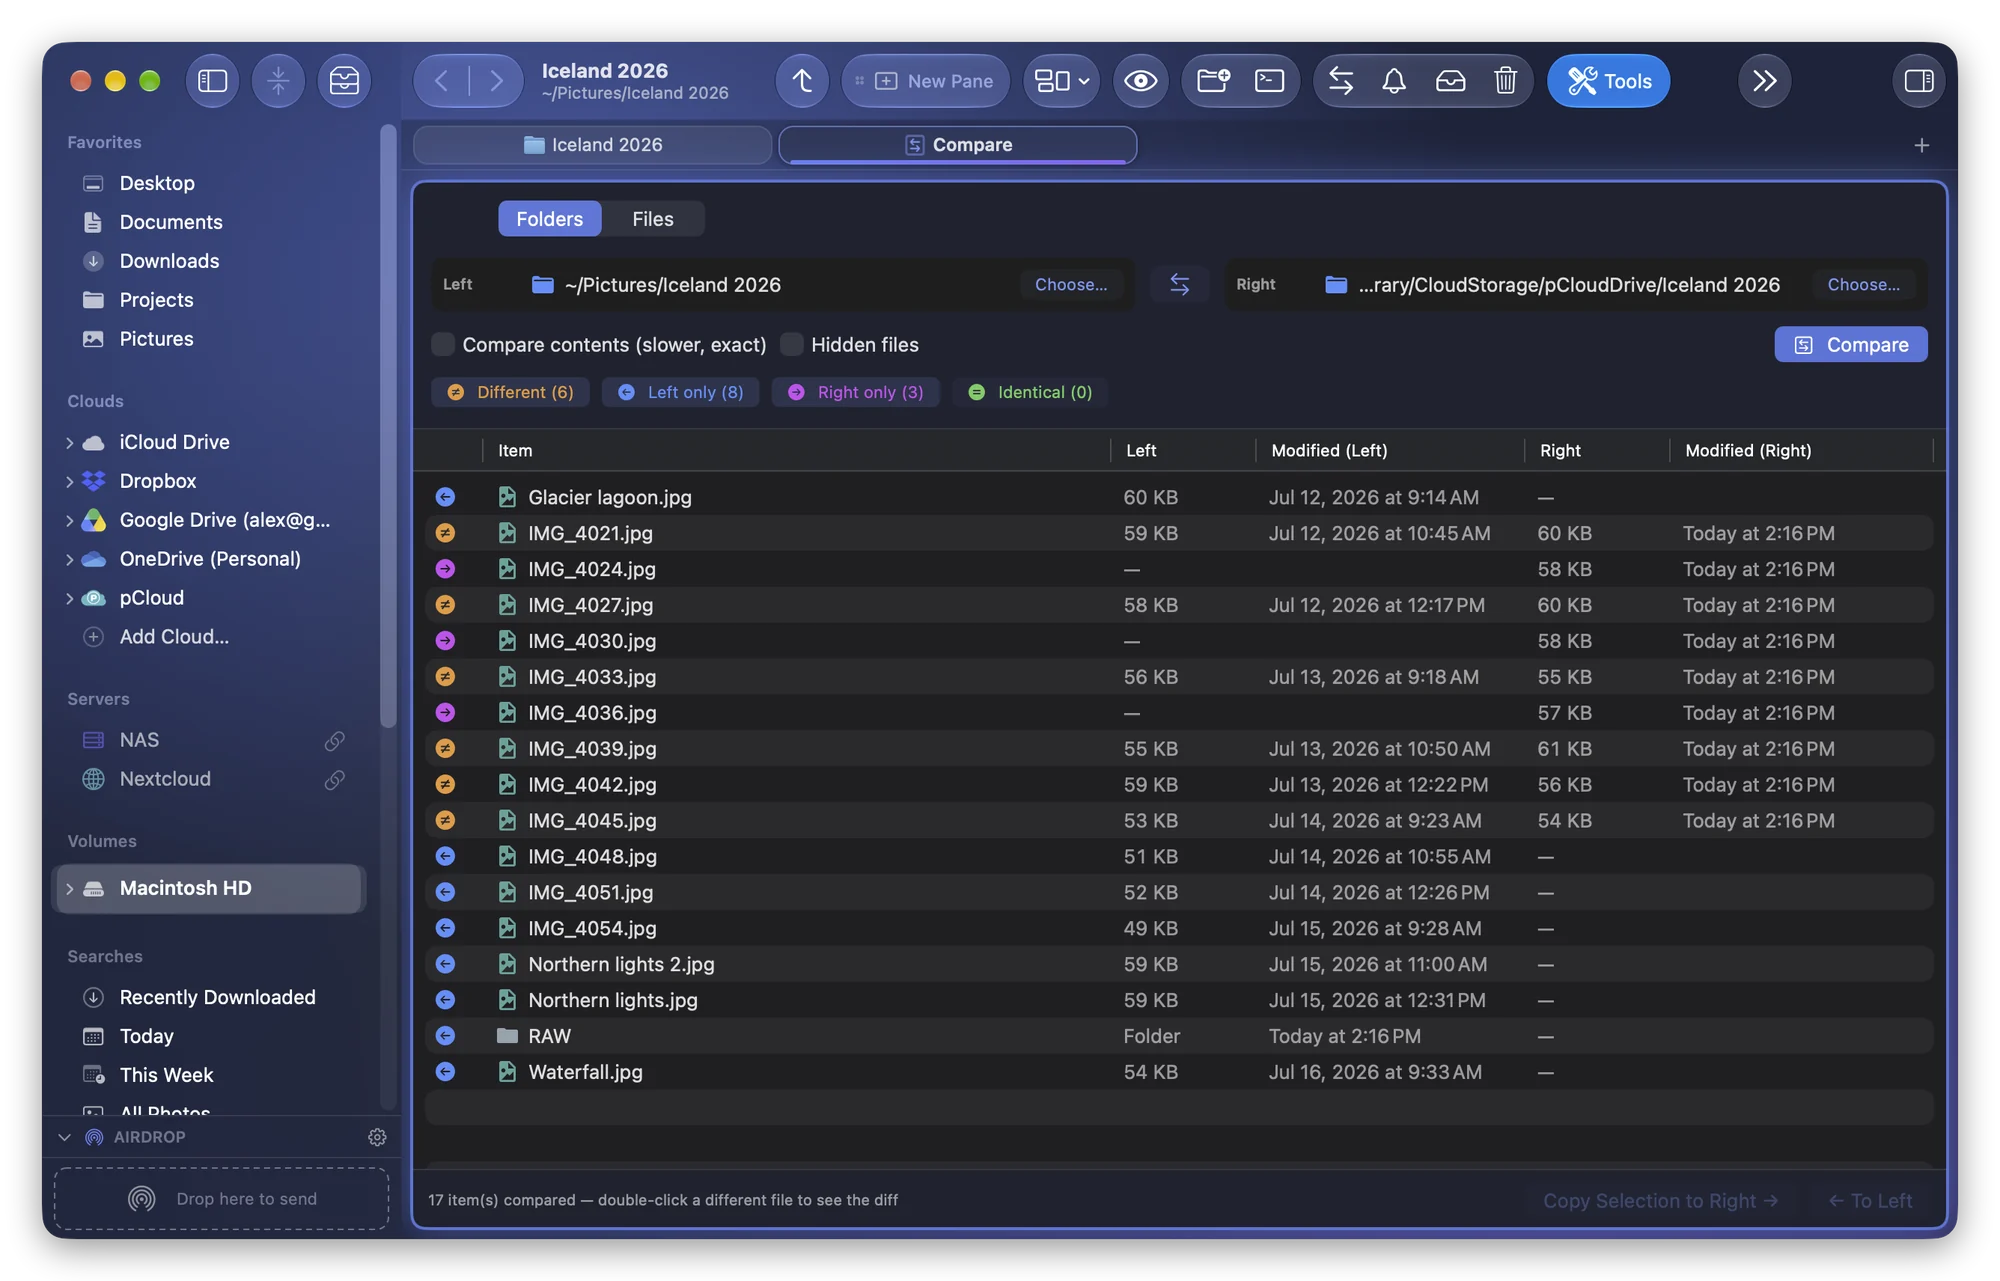The height and width of the screenshot is (1281, 2000).
Task: Enable Hidden files checkbox
Action: 792,345
